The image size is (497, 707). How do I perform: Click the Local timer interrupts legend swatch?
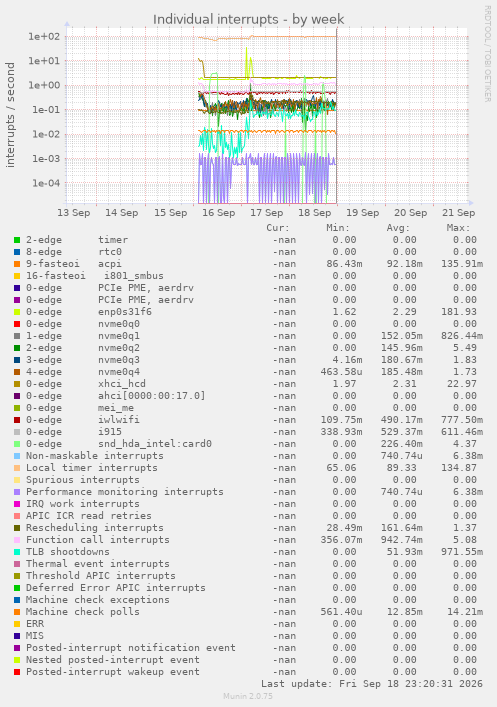(17, 468)
